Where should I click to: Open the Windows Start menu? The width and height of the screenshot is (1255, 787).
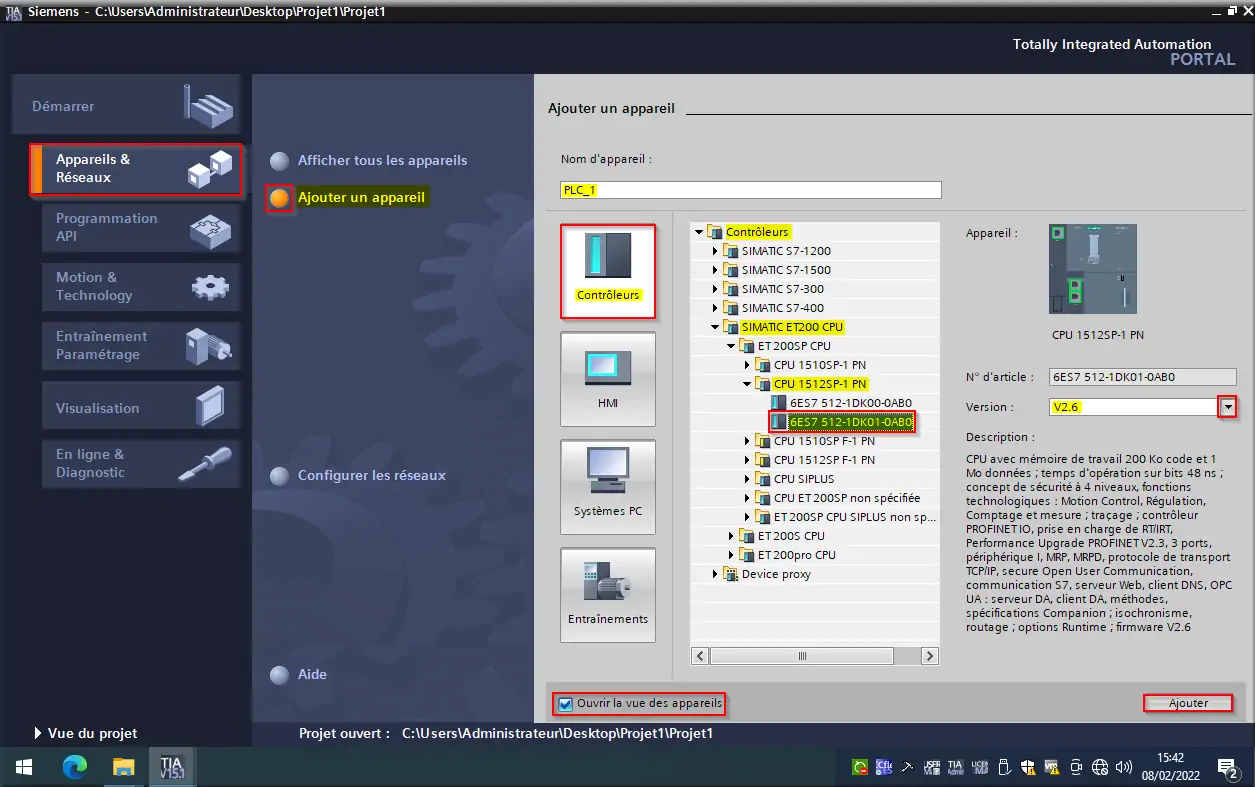(x=24, y=767)
